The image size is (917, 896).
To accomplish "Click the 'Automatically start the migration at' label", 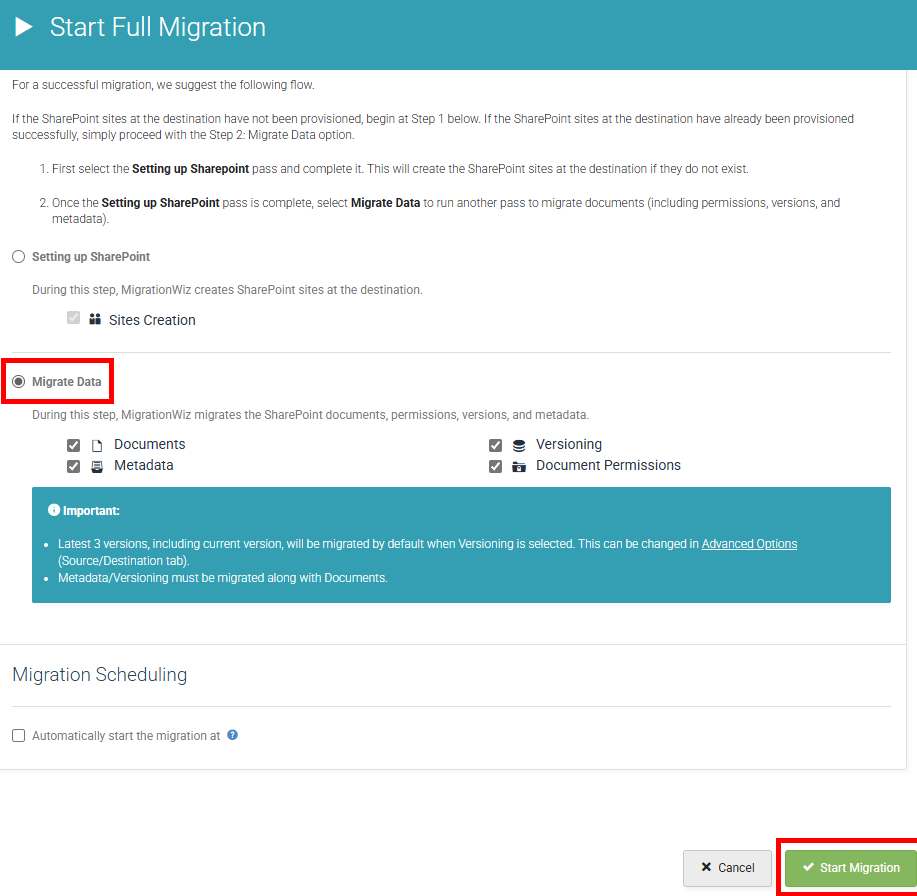I will point(126,736).
